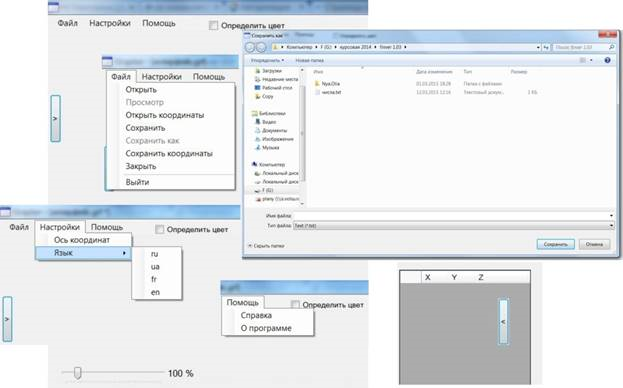Tick Определить цвет checkbox beside Настройки menu

(x=159, y=230)
